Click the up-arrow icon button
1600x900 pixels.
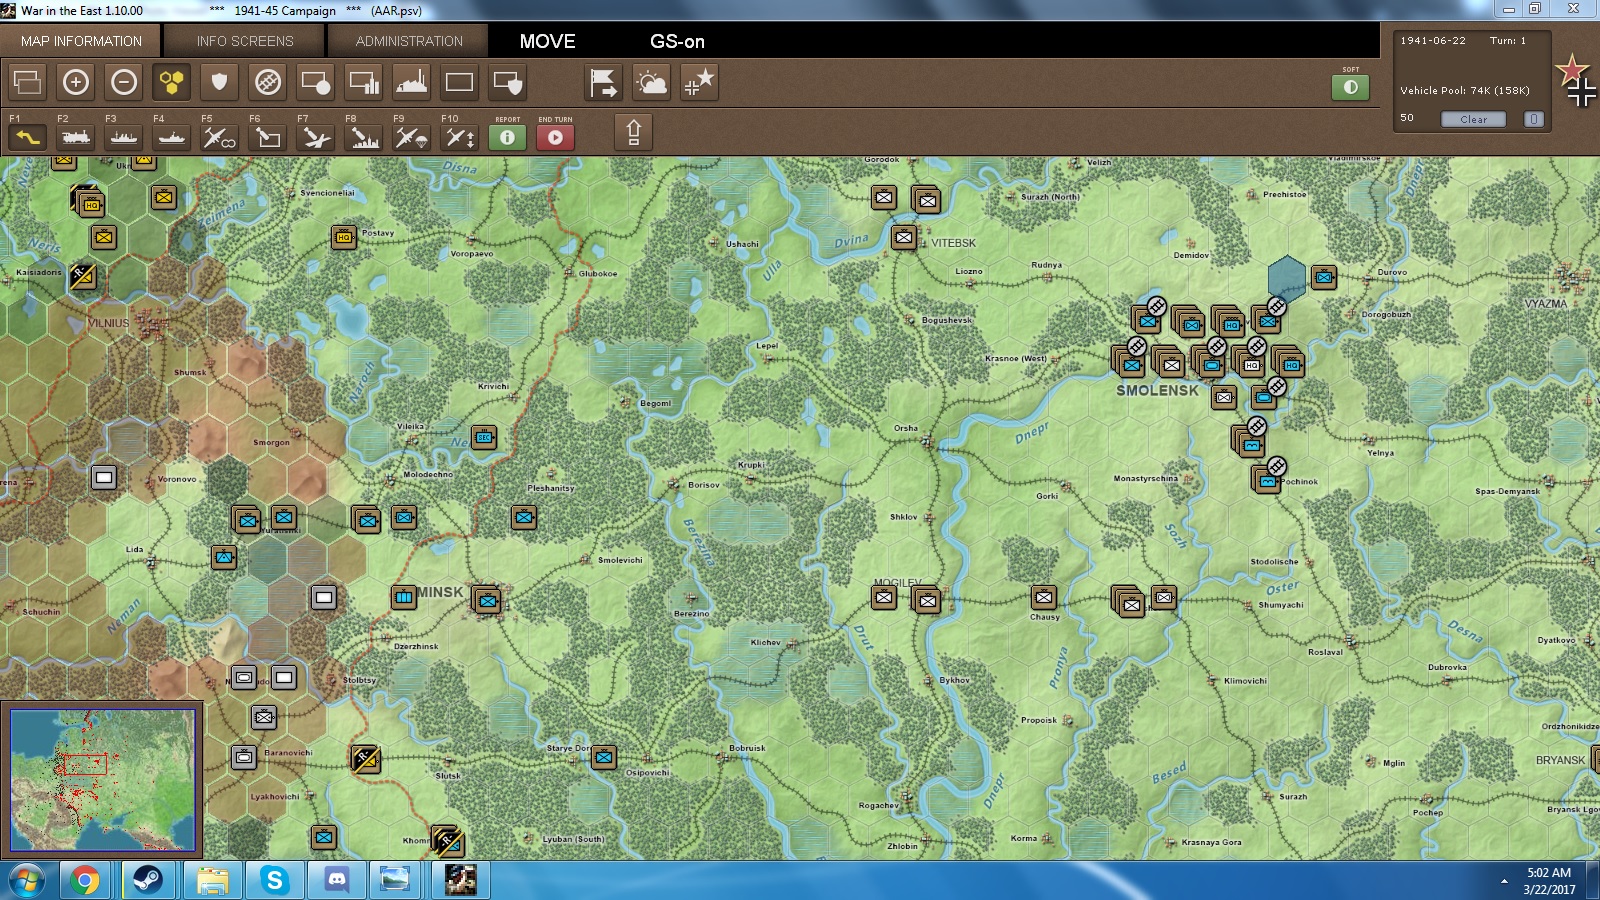pyautogui.click(x=633, y=132)
